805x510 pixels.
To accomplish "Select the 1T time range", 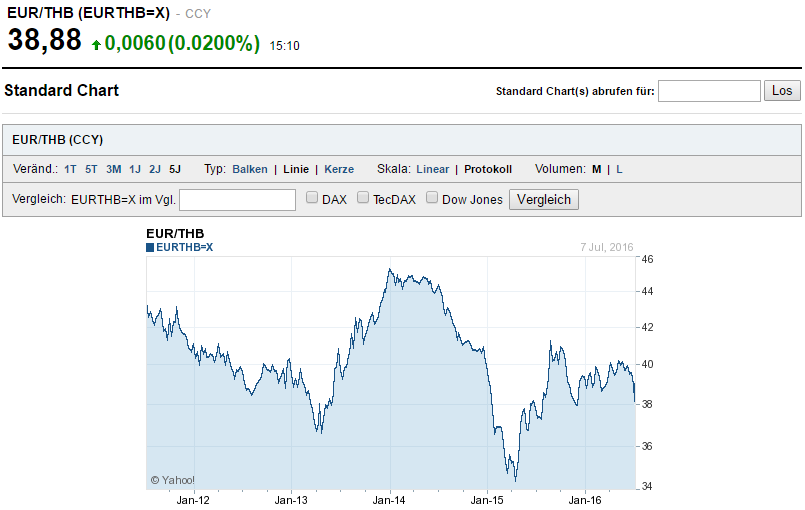I will click(70, 169).
